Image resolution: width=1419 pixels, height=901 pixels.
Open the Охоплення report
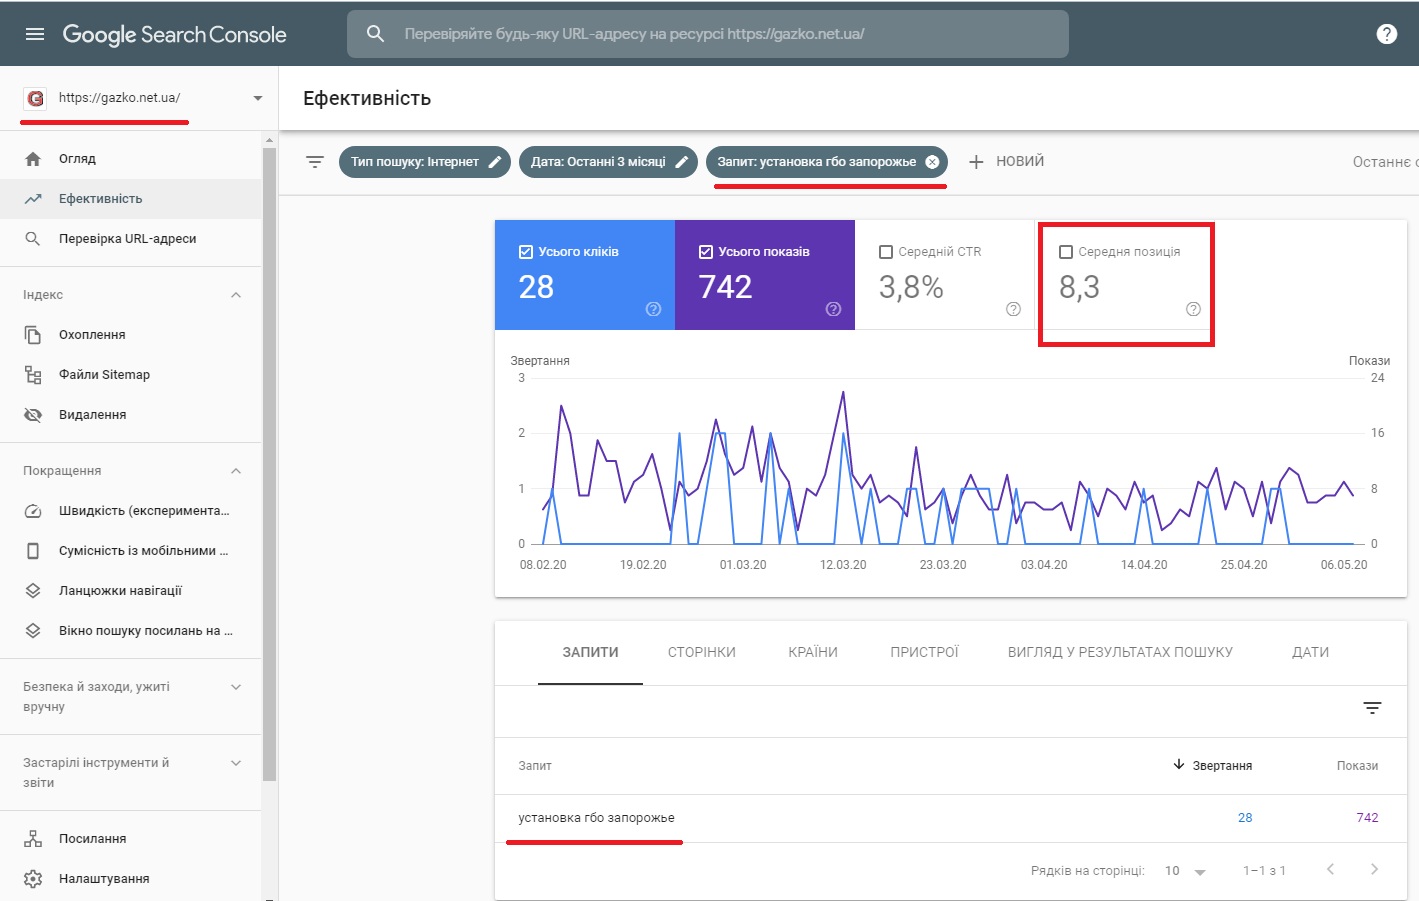(x=131, y=335)
